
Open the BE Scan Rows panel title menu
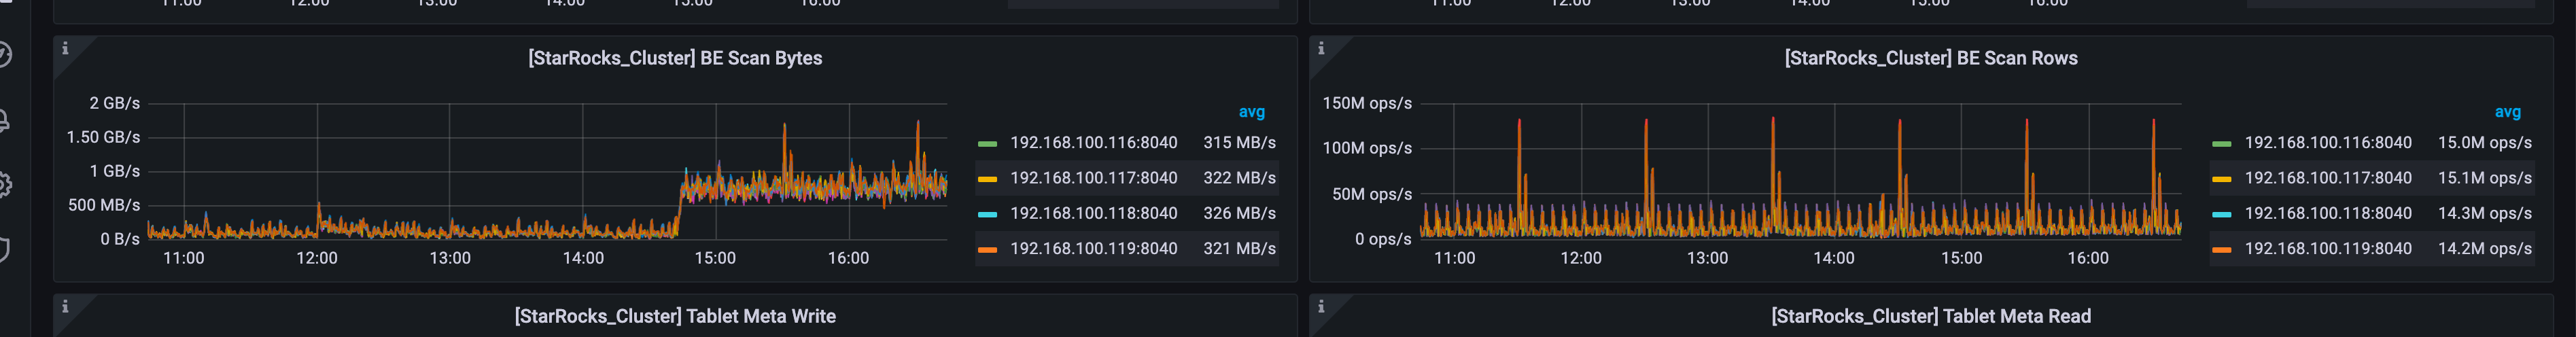(1930, 58)
